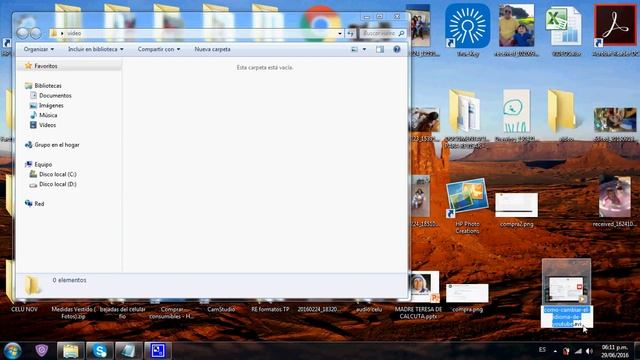640x360 pixels.
Task: Open the blue recorder taskbar icon
Action: (x=158, y=351)
